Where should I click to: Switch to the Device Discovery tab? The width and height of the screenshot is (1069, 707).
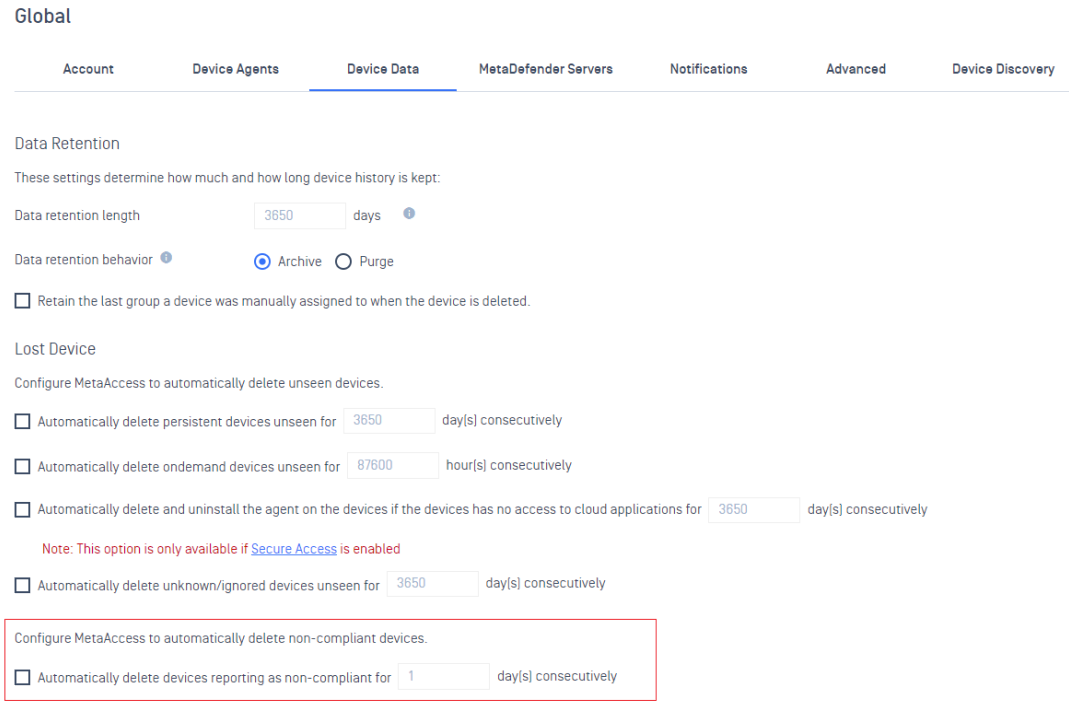click(1003, 69)
